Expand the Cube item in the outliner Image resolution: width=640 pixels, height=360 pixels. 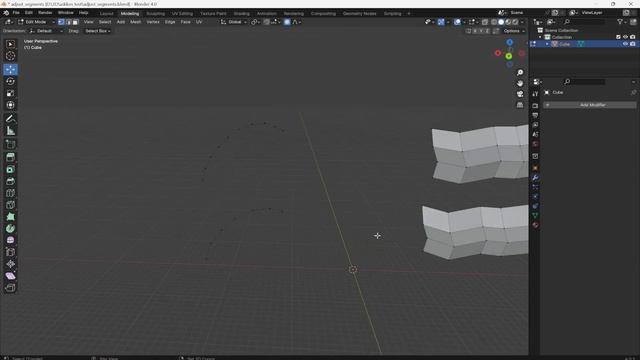tap(547, 44)
